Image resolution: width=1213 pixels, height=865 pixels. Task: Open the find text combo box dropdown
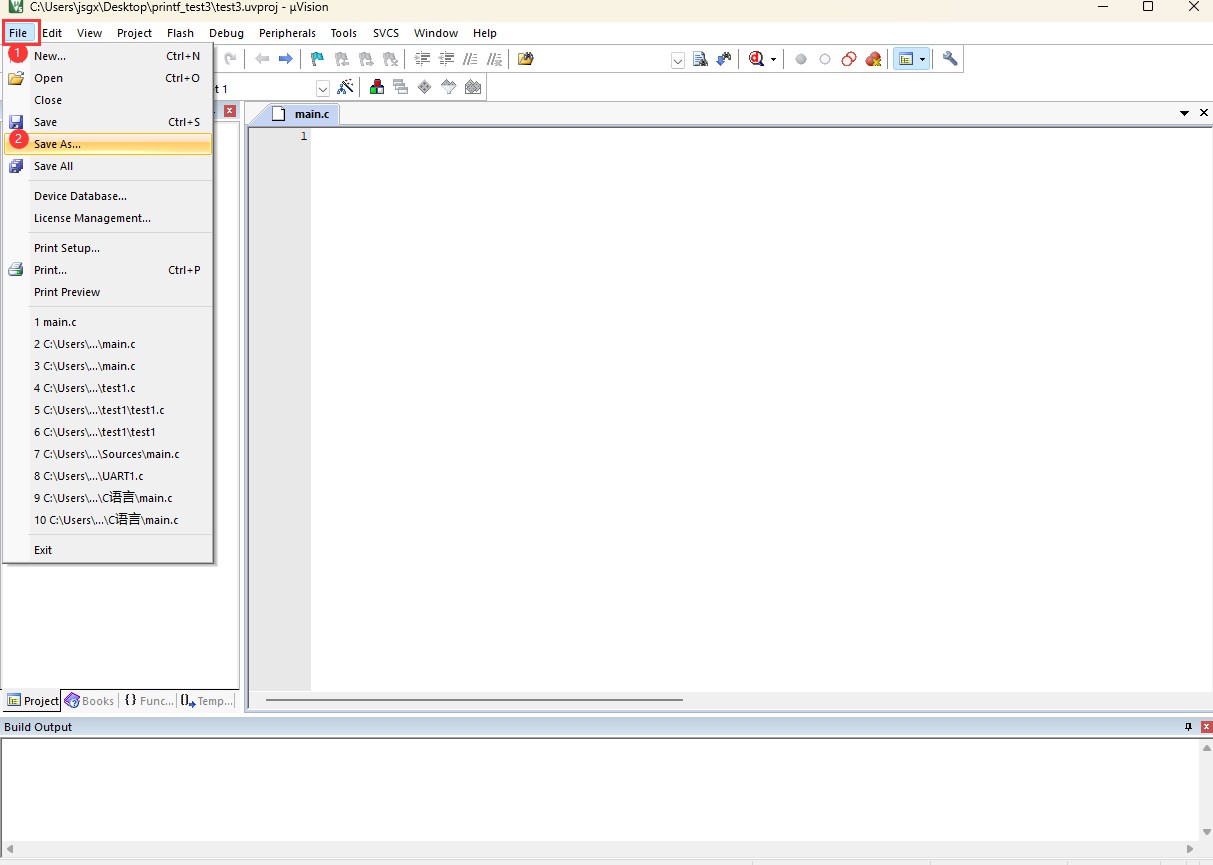pos(677,60)
